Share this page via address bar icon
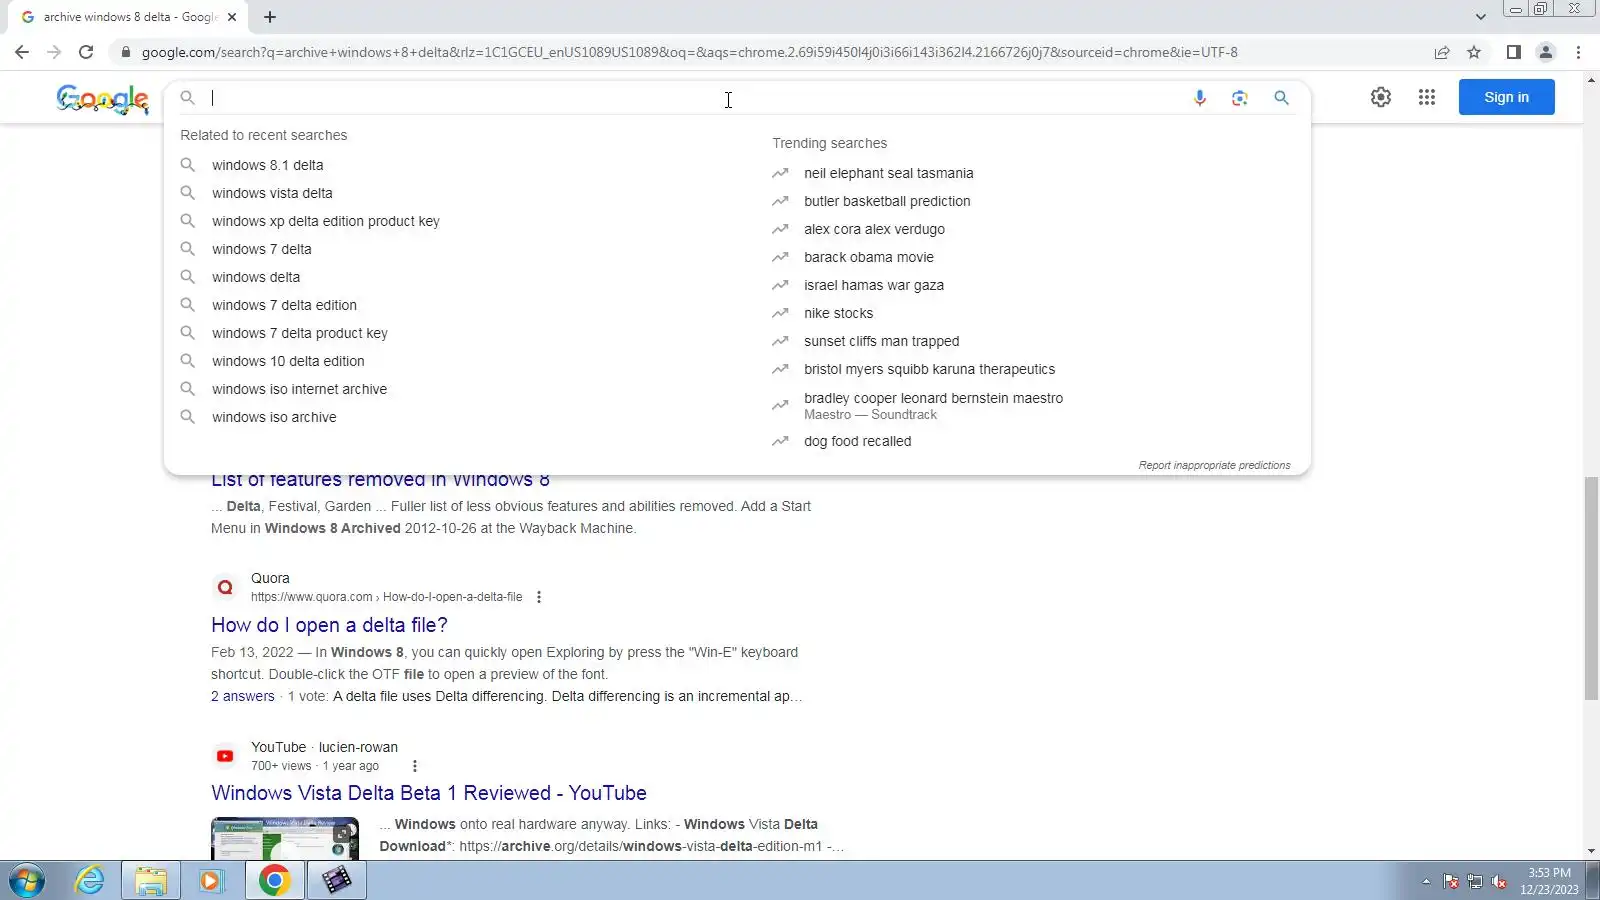Screen dimensions: 1600x900 tap(1442, 52)
